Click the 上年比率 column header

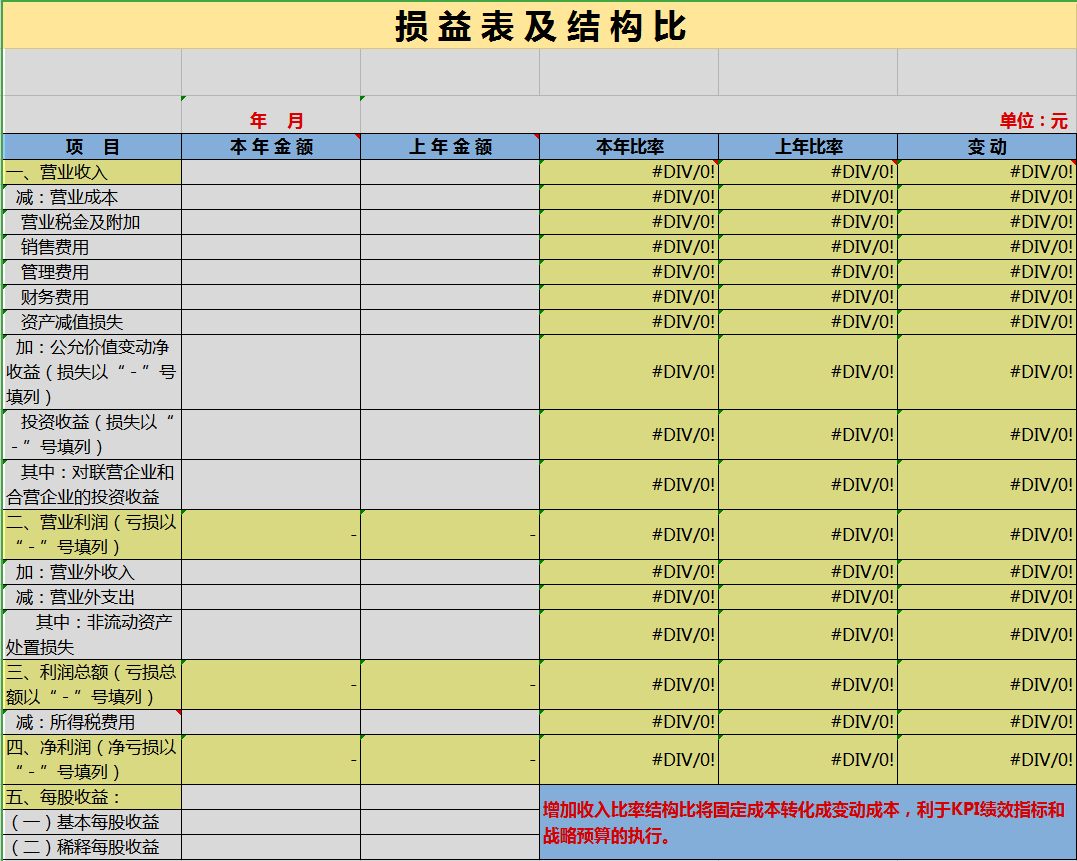click(808, 147)
